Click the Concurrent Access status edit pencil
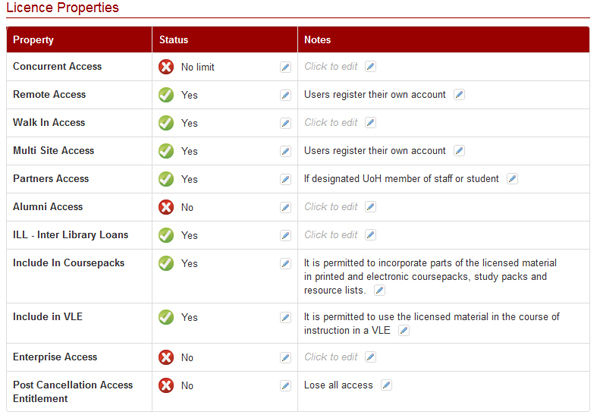This screenshot has height=418, width=600. [x=285, y=67]
